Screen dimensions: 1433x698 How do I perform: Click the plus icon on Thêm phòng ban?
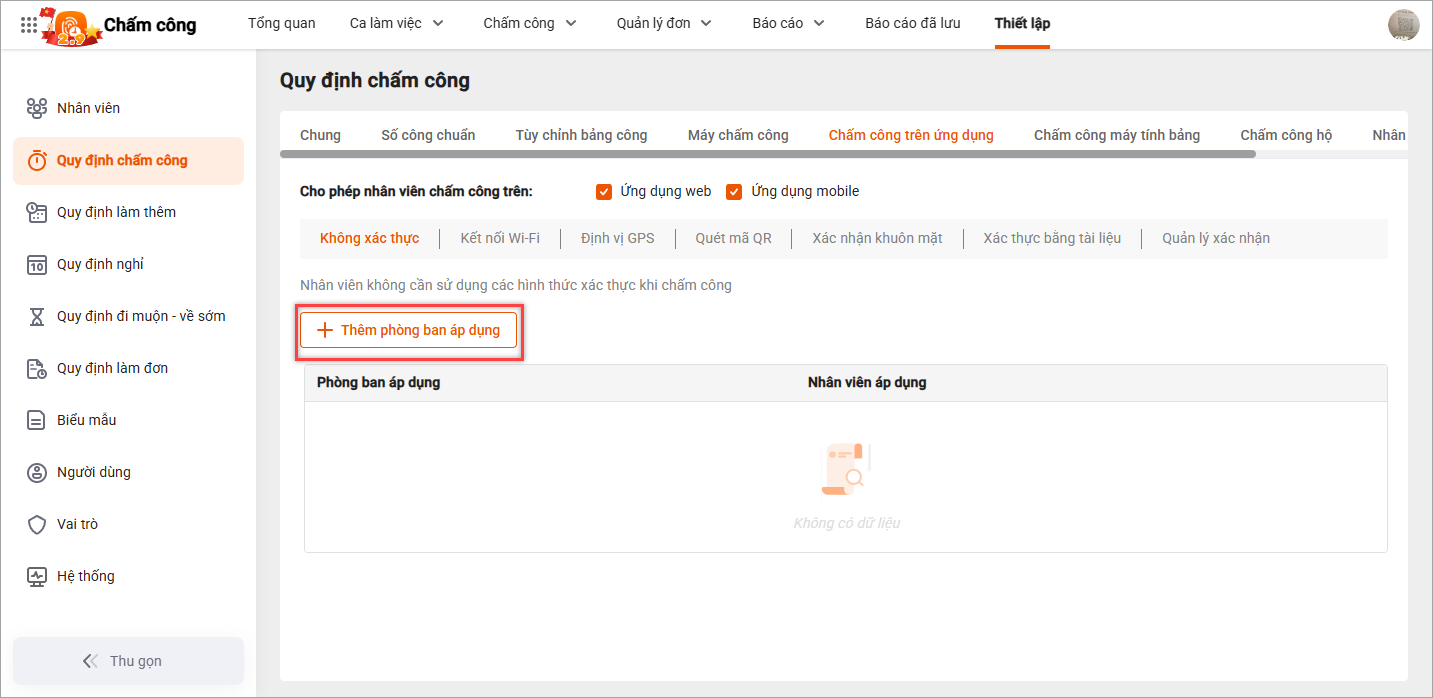[x=324, y=330]
